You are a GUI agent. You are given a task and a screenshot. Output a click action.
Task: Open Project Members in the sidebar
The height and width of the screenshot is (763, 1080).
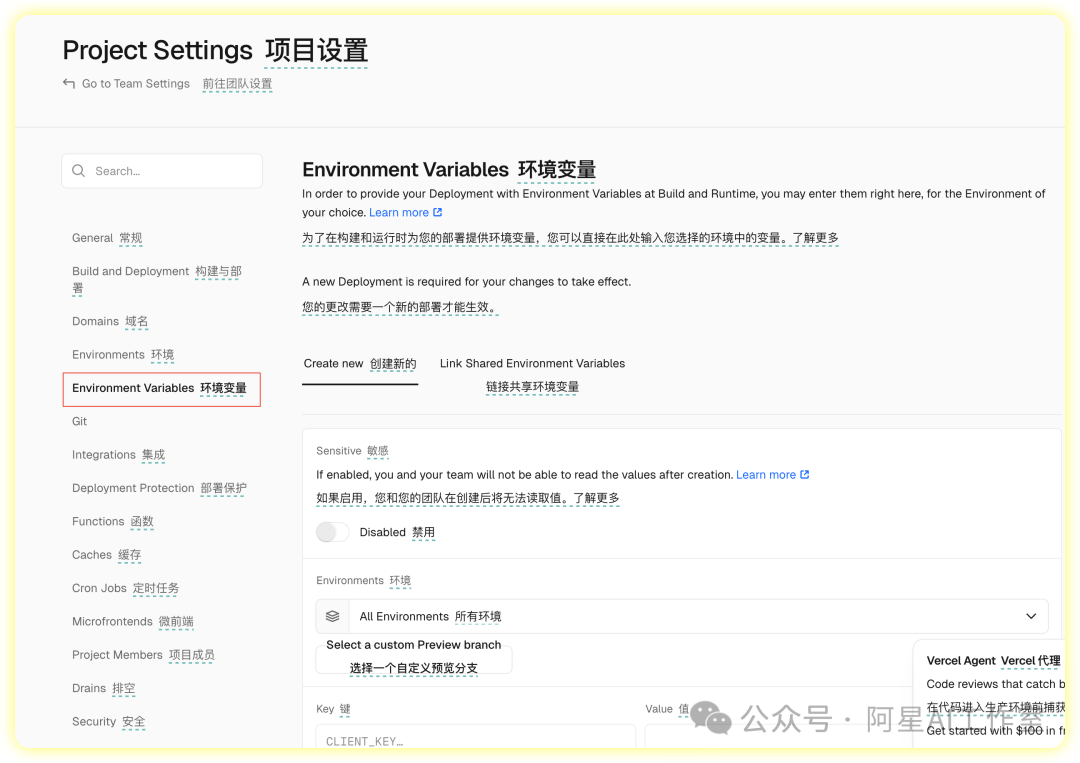[x=143, y=655]
